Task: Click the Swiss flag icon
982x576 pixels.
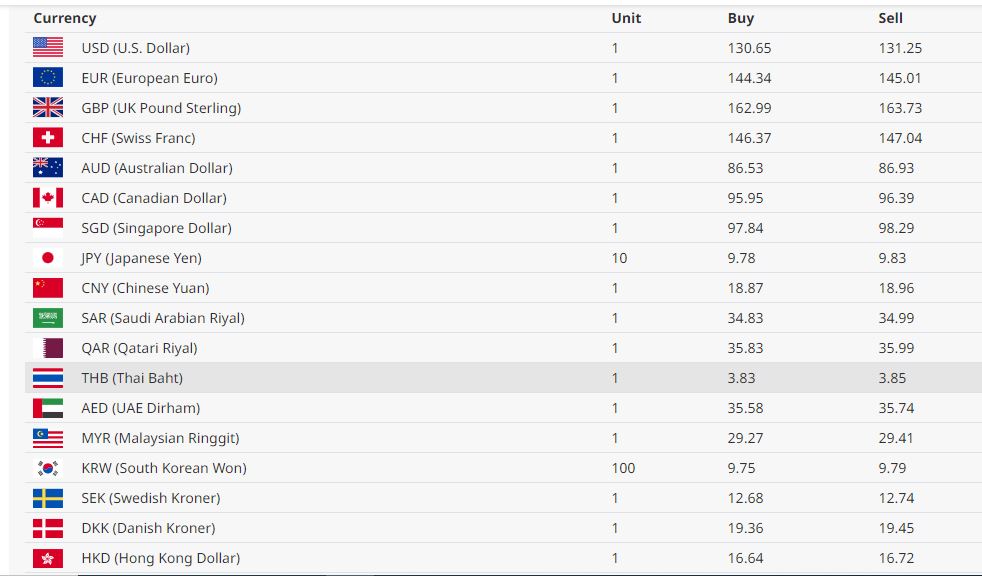Action: 47,138
